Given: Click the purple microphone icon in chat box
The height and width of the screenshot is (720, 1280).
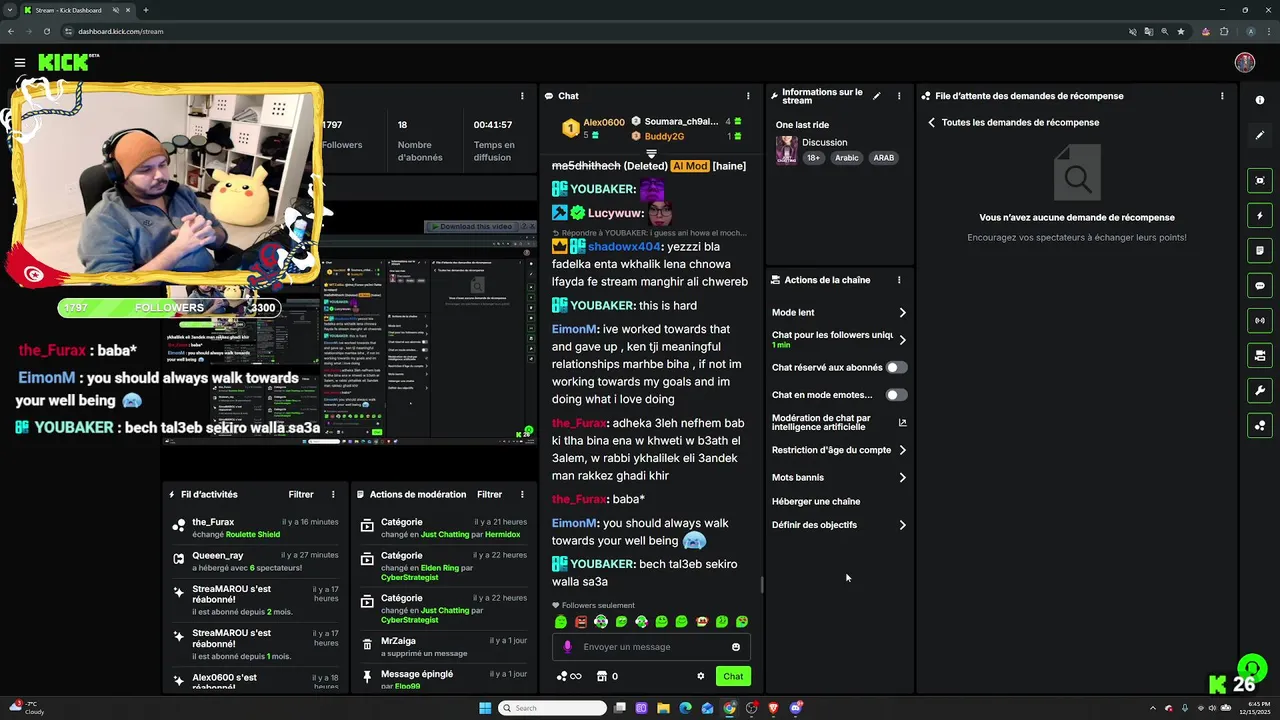Looking at the screenshot, I should [568, 647].
